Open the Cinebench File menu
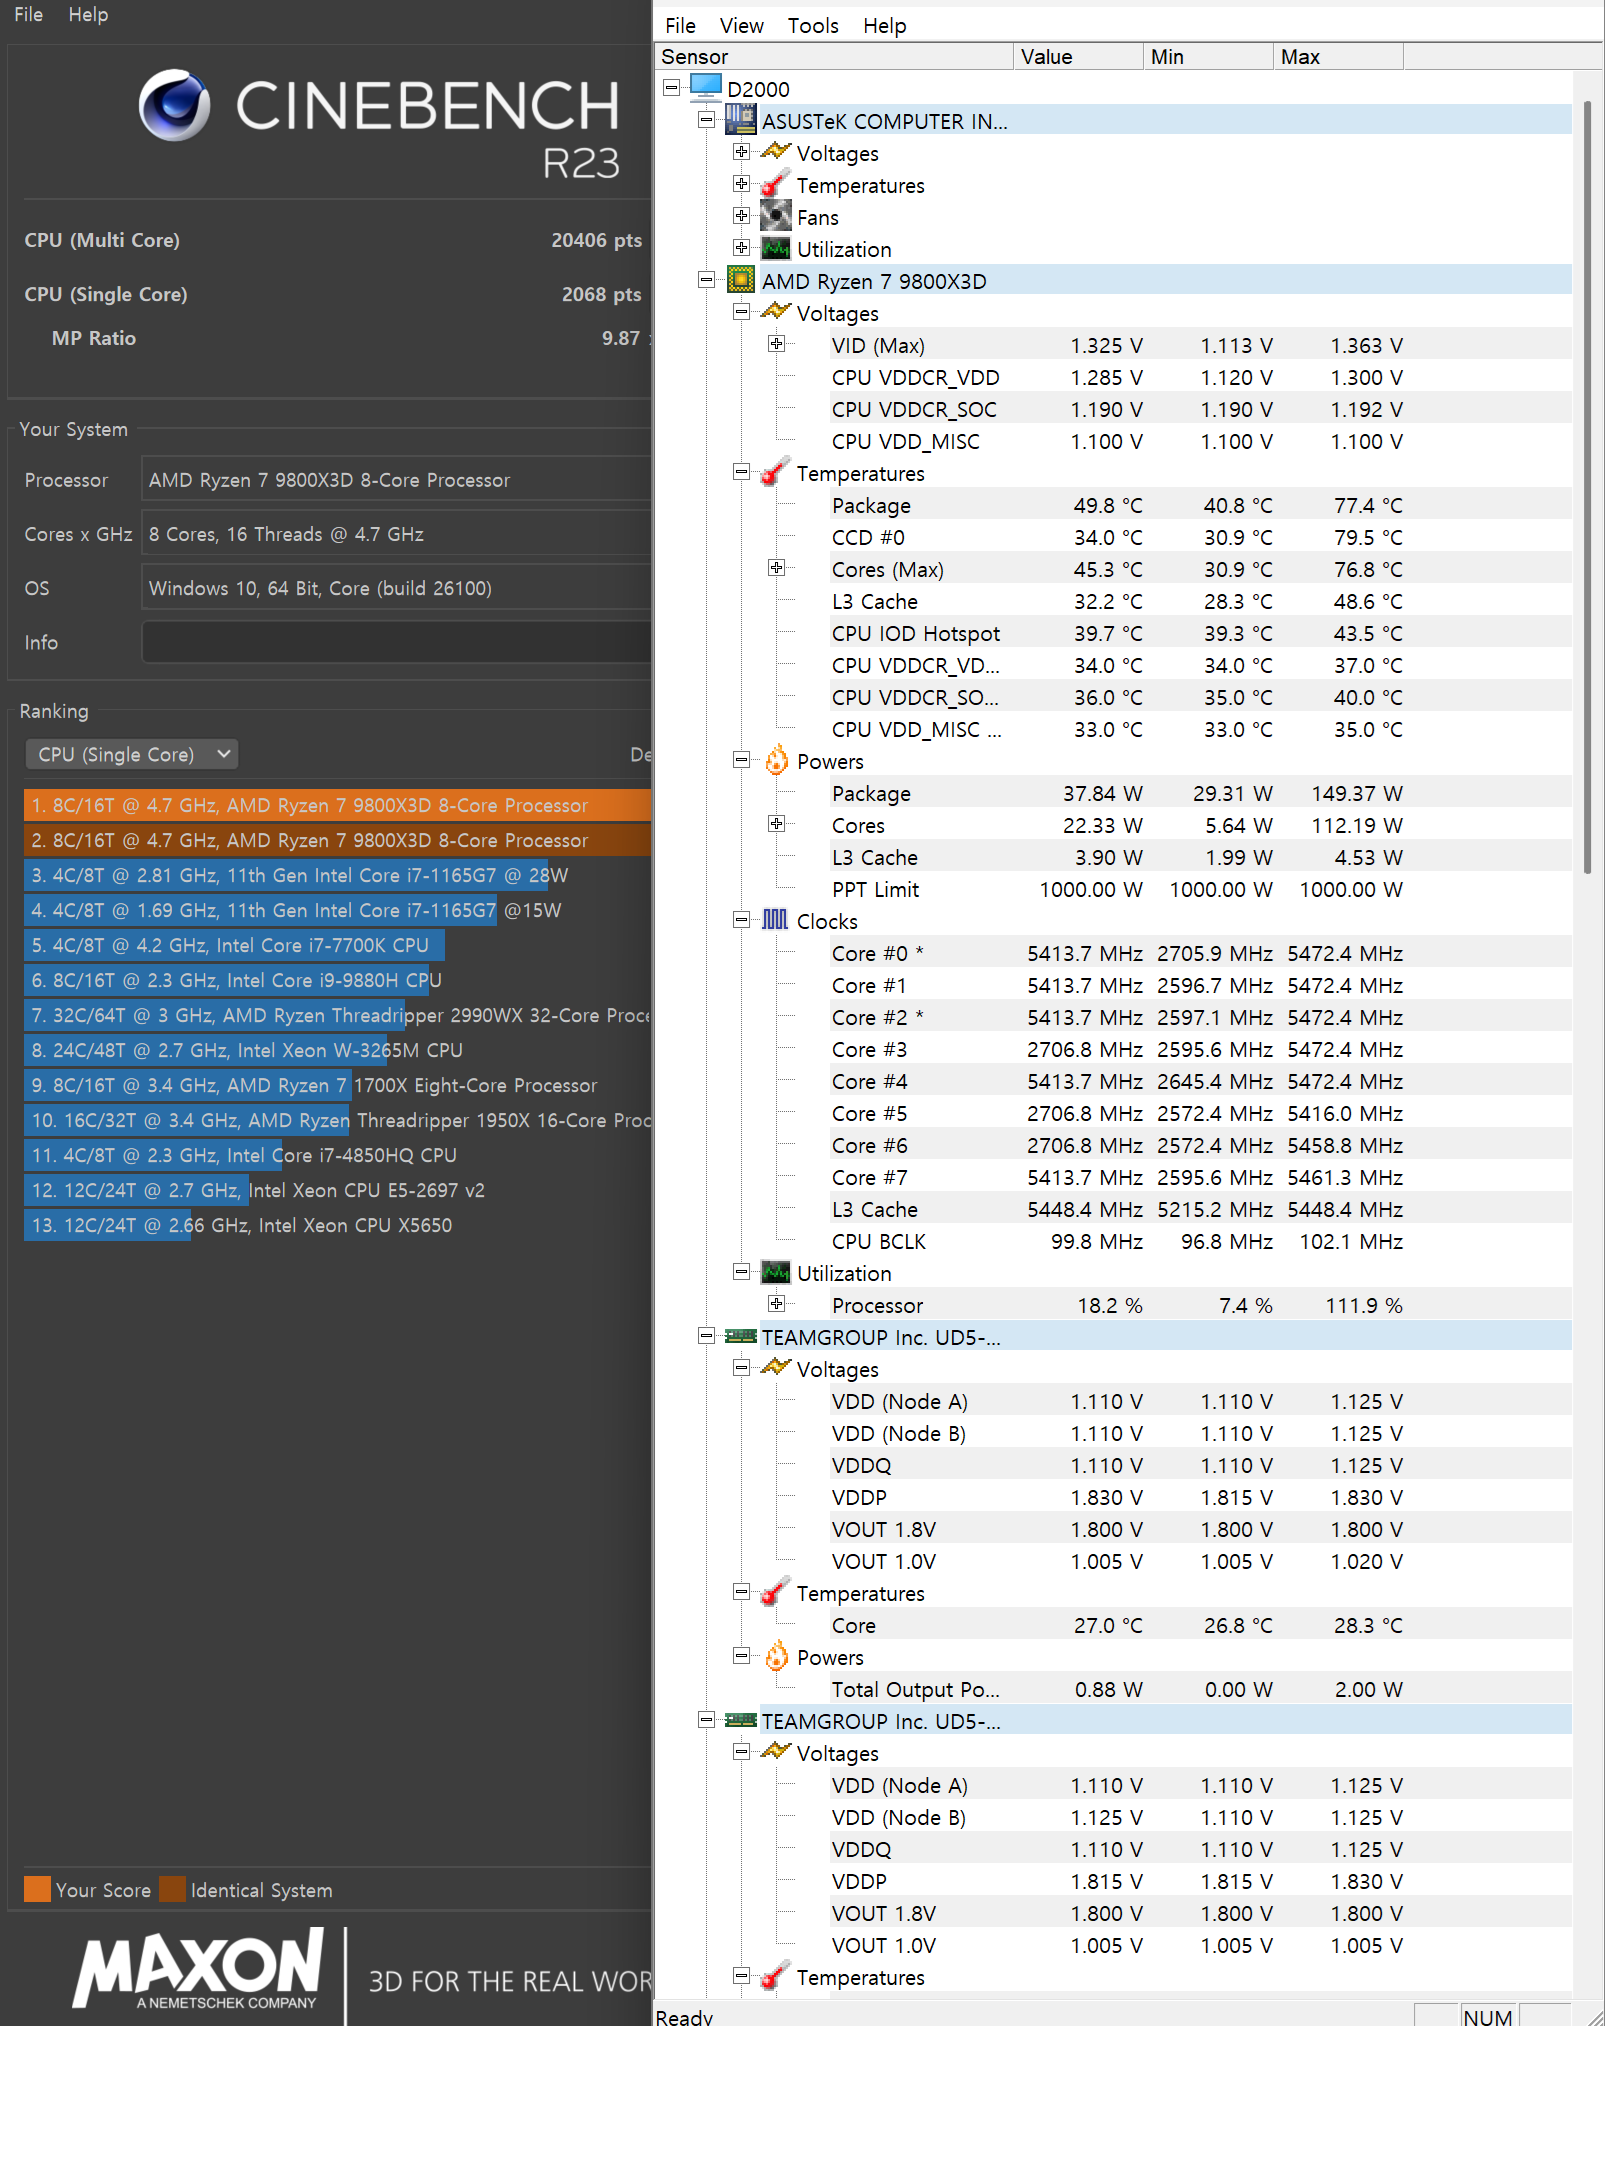1605x2179 pixels. click(28, 15)
